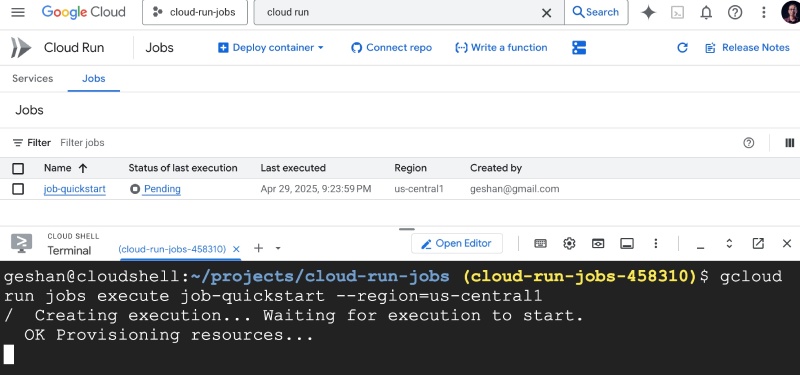Switch to the Jobs tab
800x375 pixels.
pos(94,79)
